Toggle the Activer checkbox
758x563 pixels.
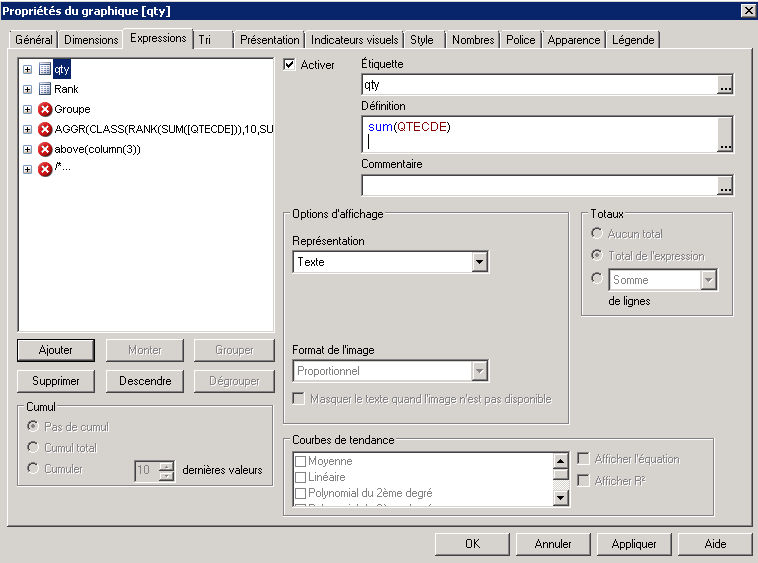coord(289,64)
